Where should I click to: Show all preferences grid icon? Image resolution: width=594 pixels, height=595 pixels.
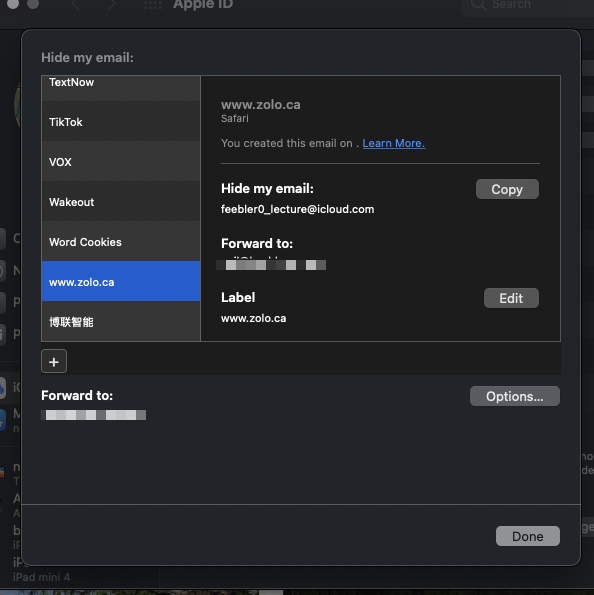click(153, 5)
